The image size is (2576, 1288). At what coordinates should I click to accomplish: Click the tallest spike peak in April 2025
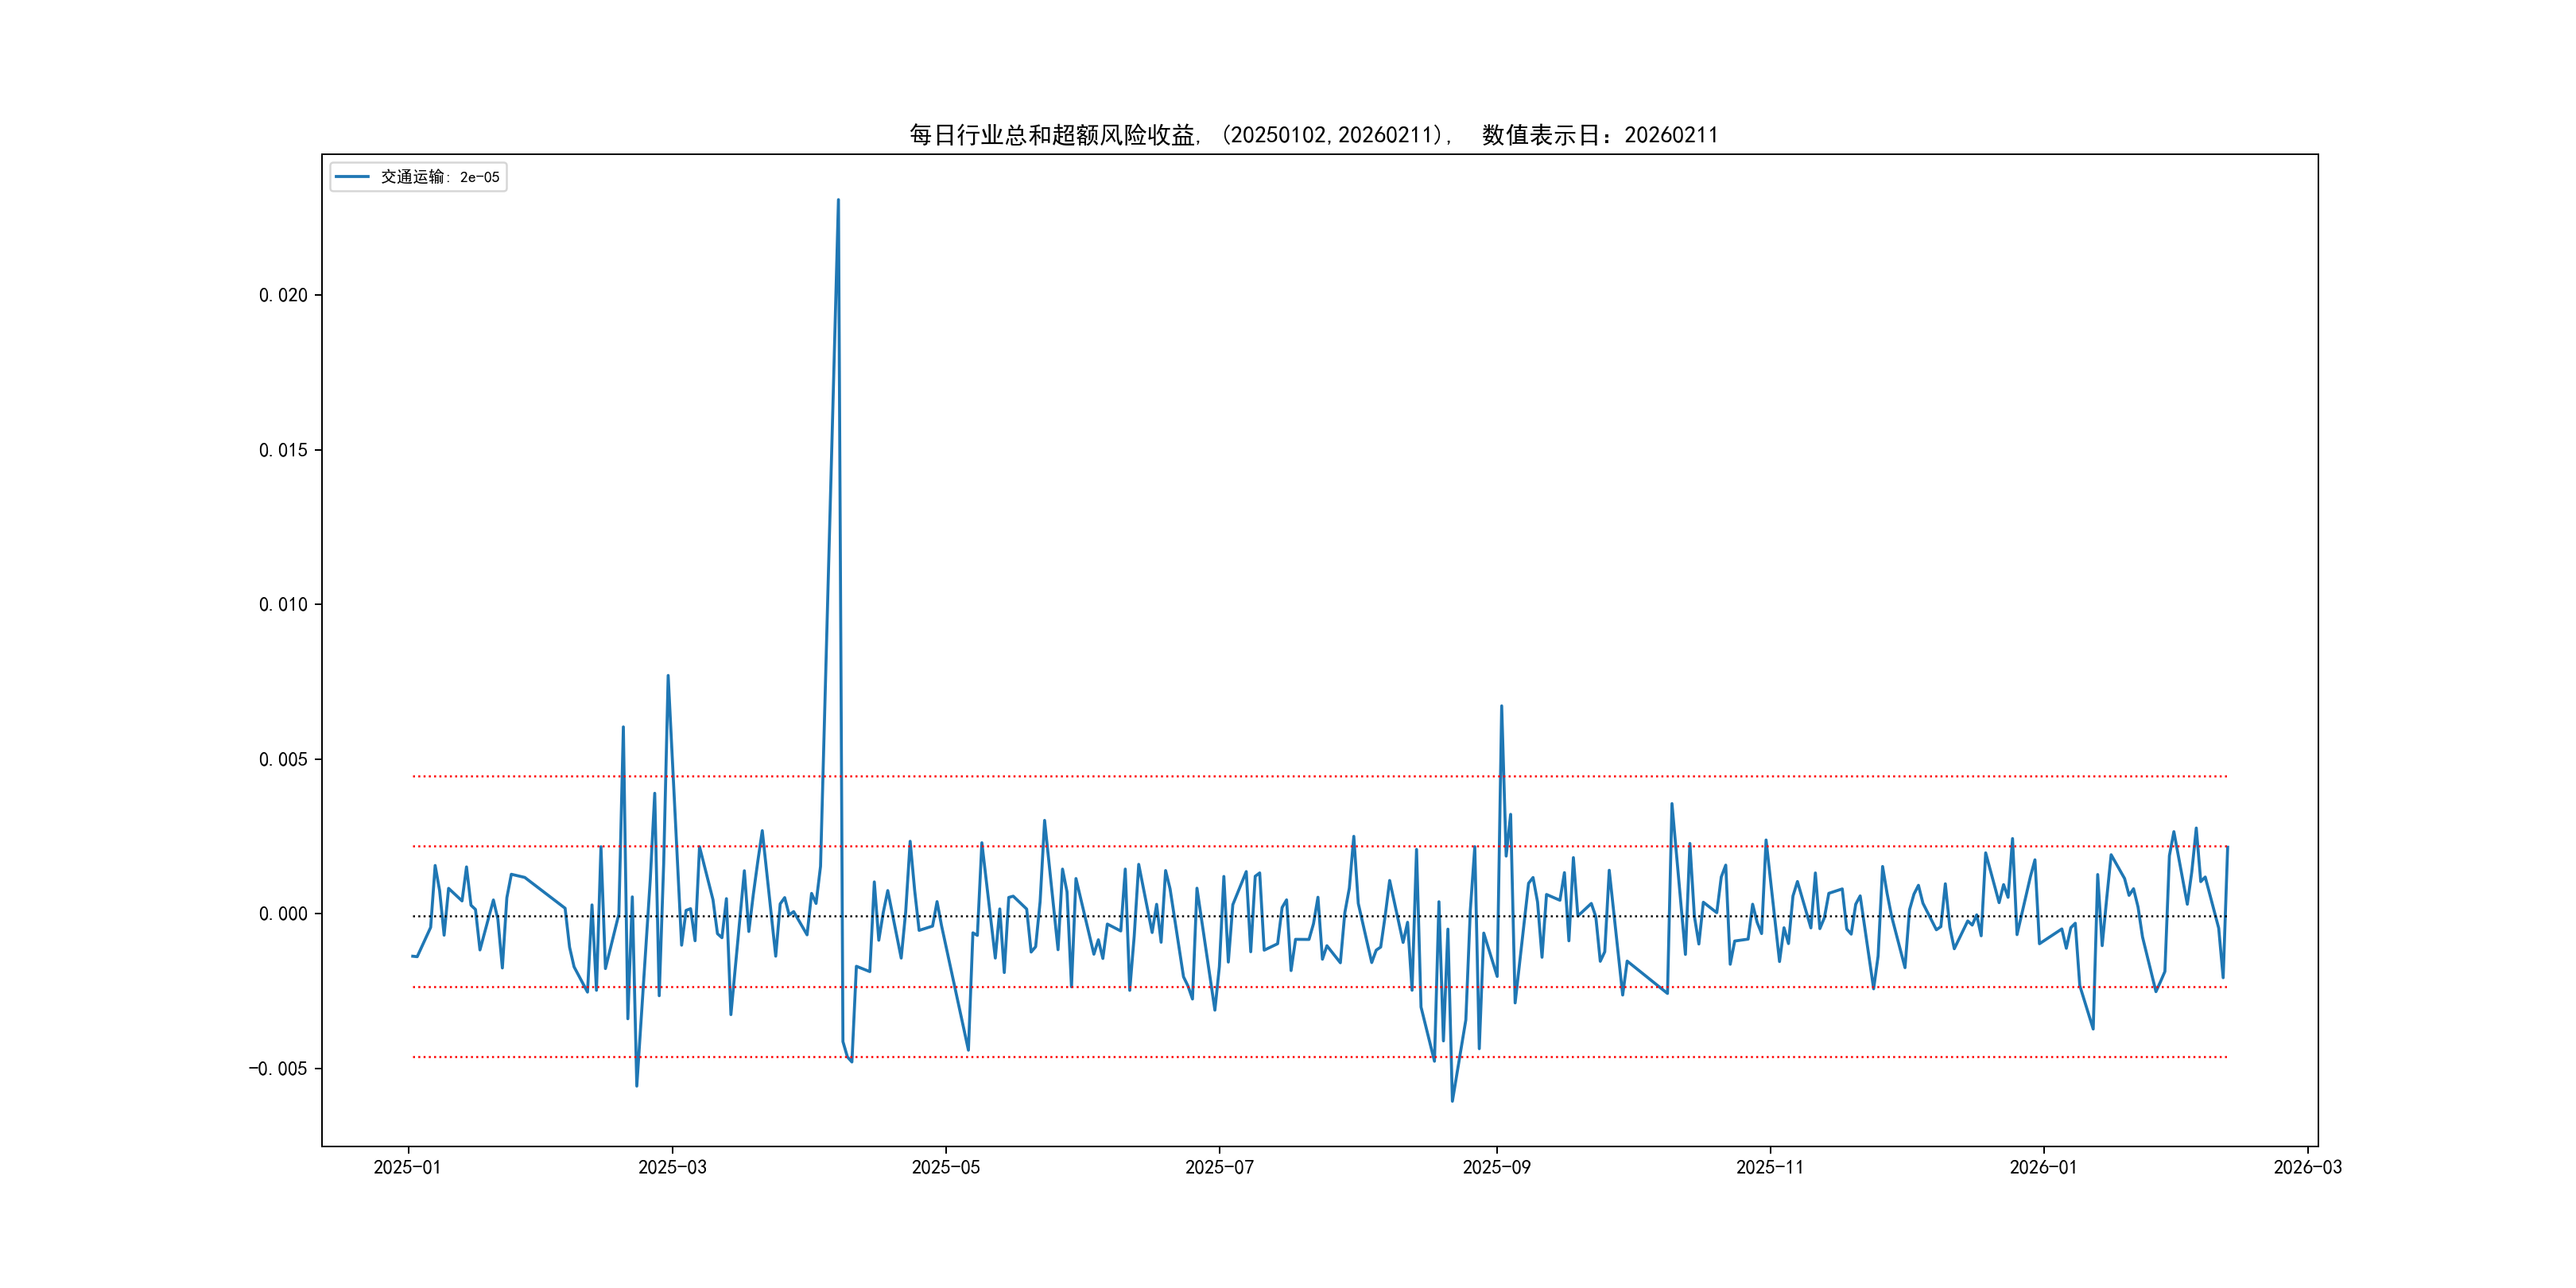point(838,201)
